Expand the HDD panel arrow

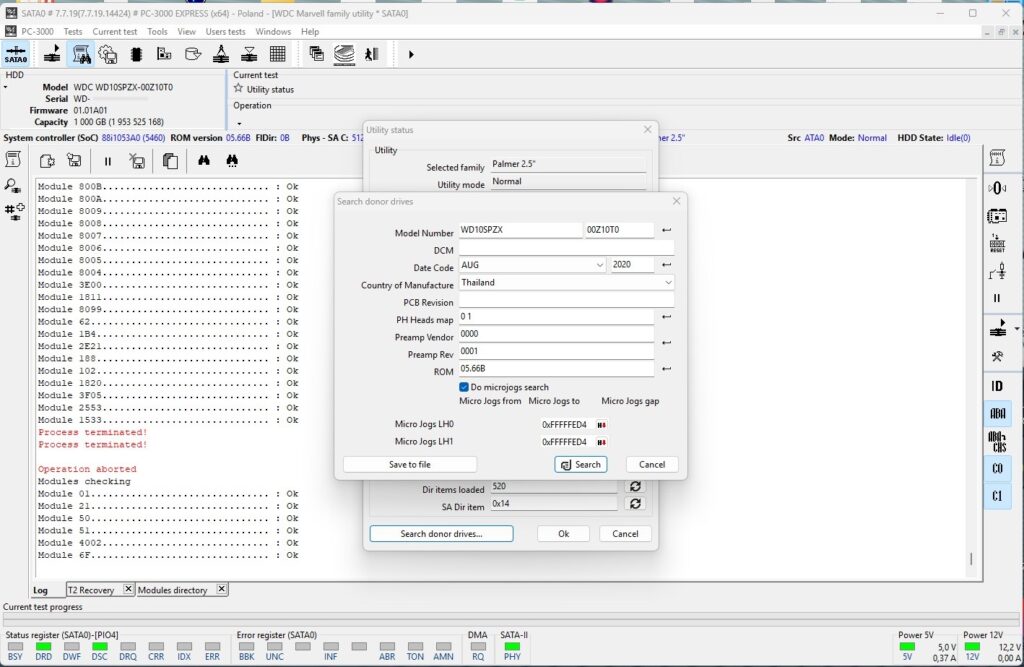click(x=5, y=88)
